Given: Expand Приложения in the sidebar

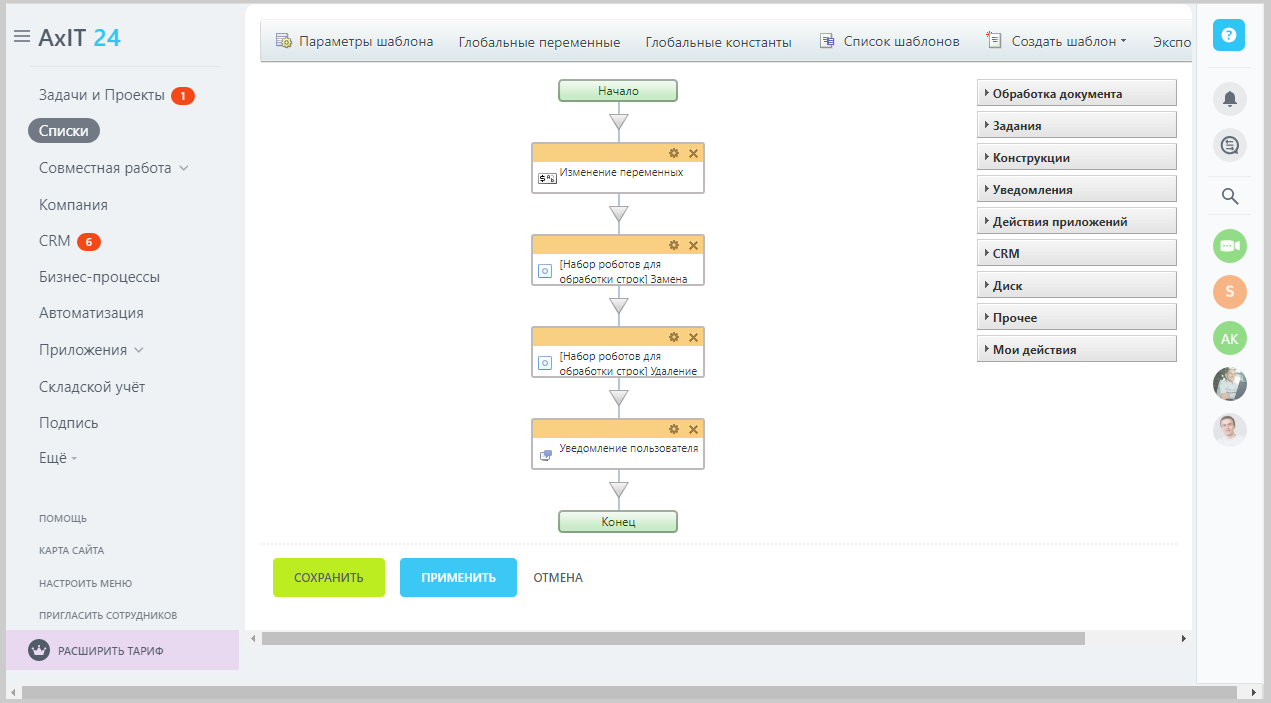Looking at the screenshot, I should 138,350.
